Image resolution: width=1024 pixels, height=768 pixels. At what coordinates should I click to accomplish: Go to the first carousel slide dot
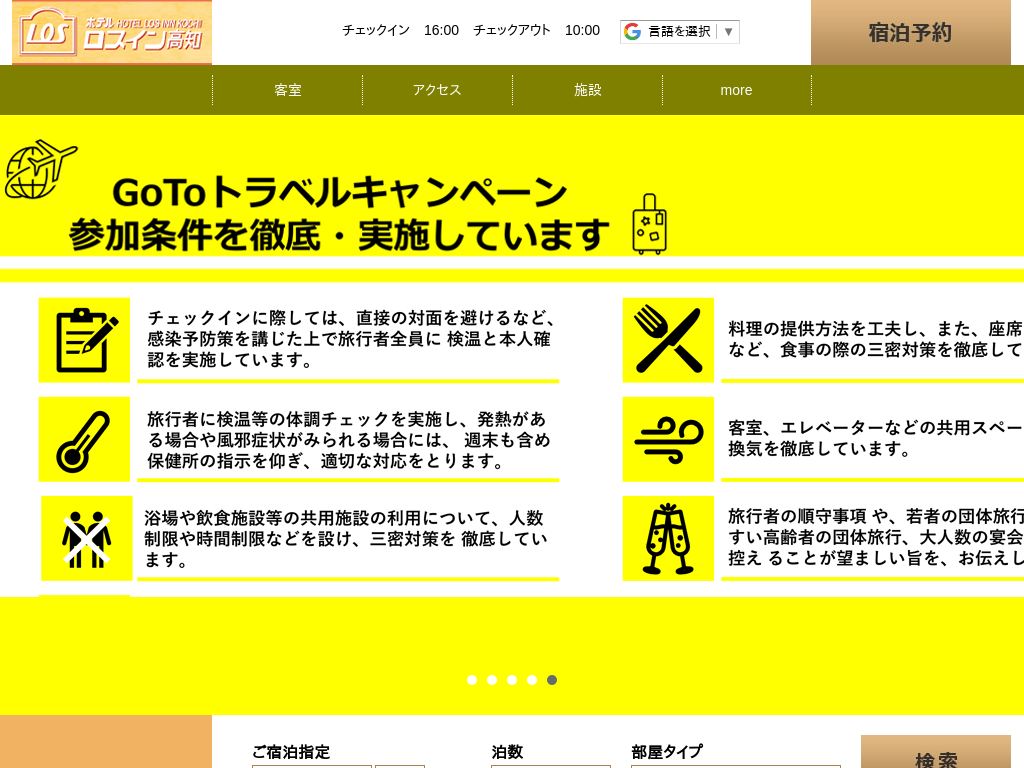(472, 680)
